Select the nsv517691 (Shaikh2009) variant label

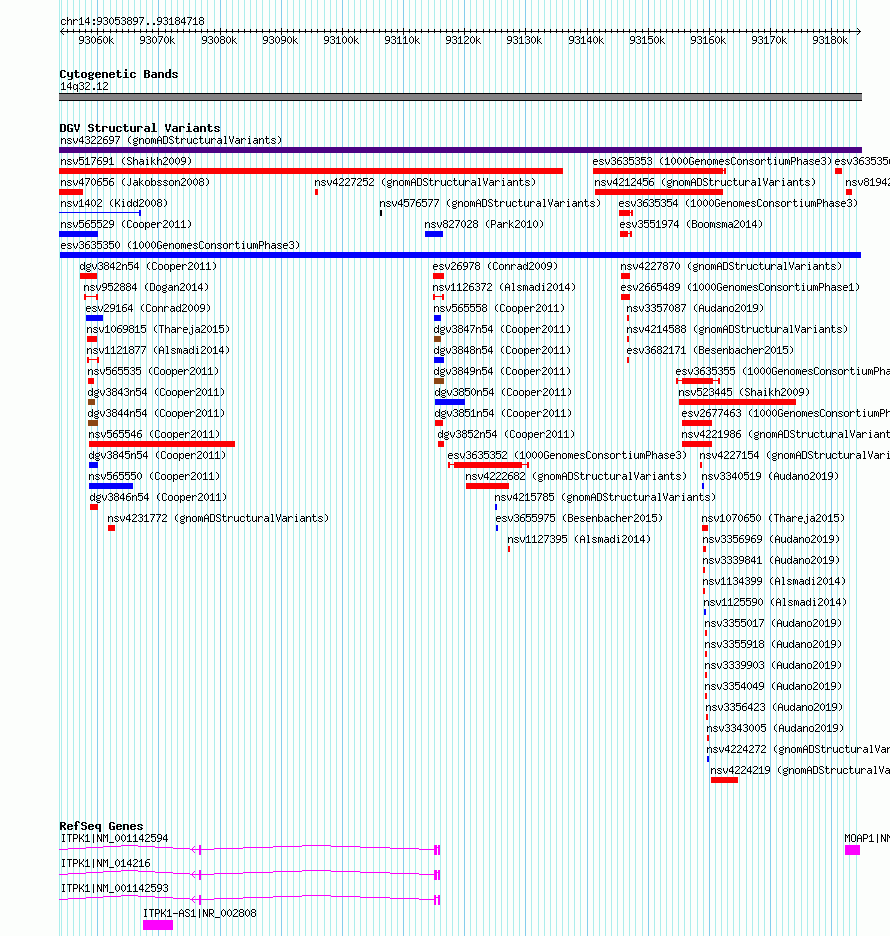click(126, 161)
